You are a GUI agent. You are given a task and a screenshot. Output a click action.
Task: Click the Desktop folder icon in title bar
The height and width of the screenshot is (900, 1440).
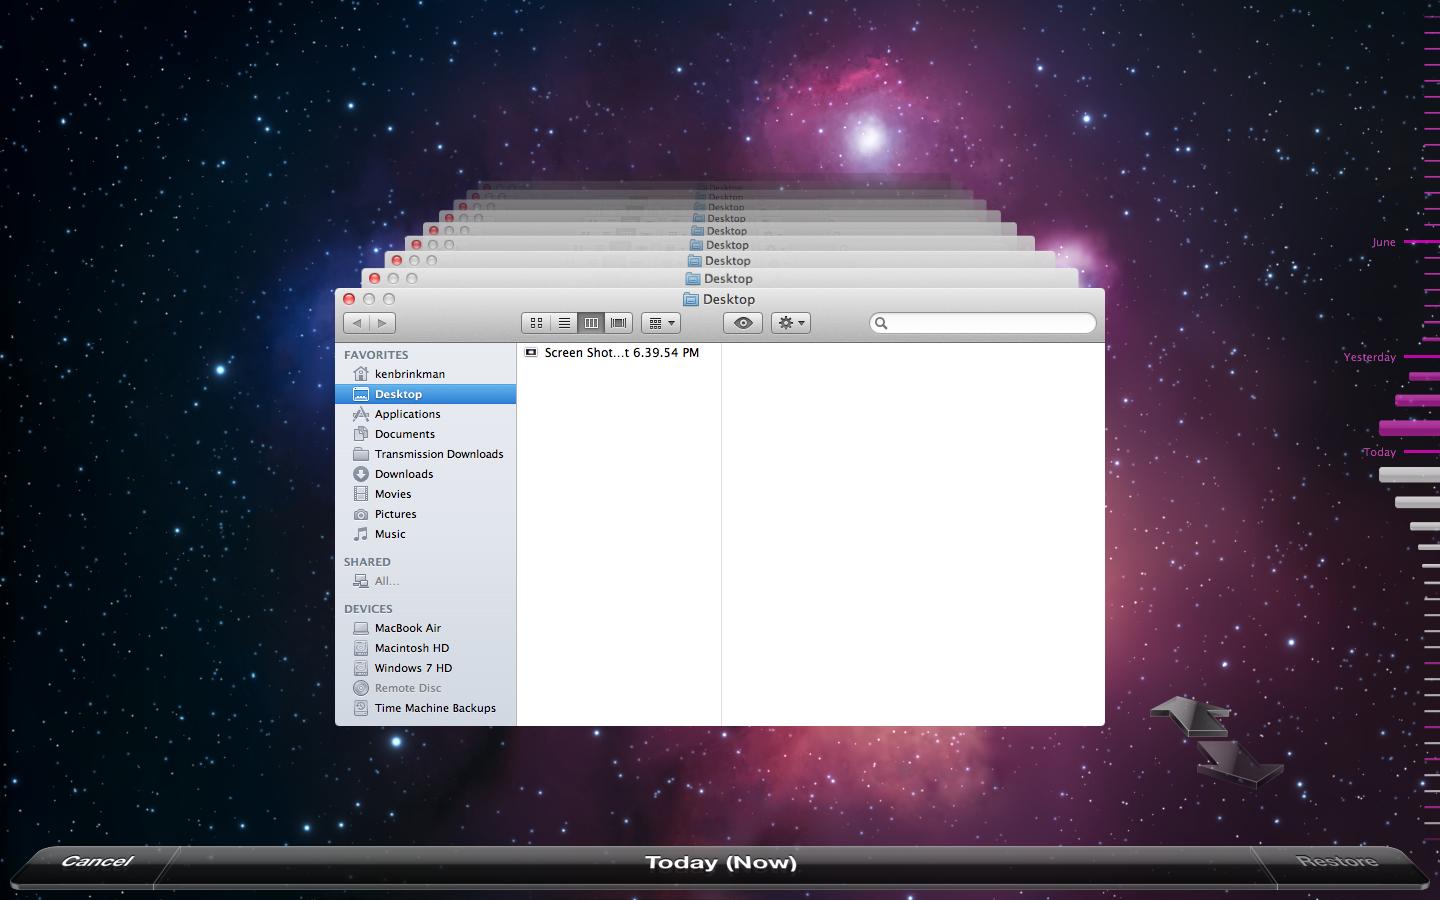click(690, 299)
